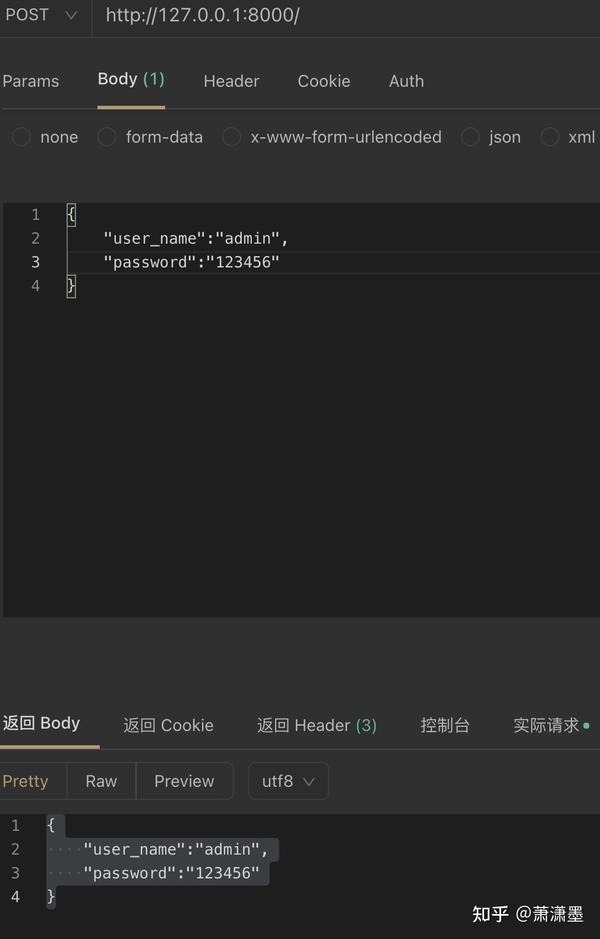Screen dimensions: 600x939
Task: Go to the Auth tab
Action: point(406,81)
